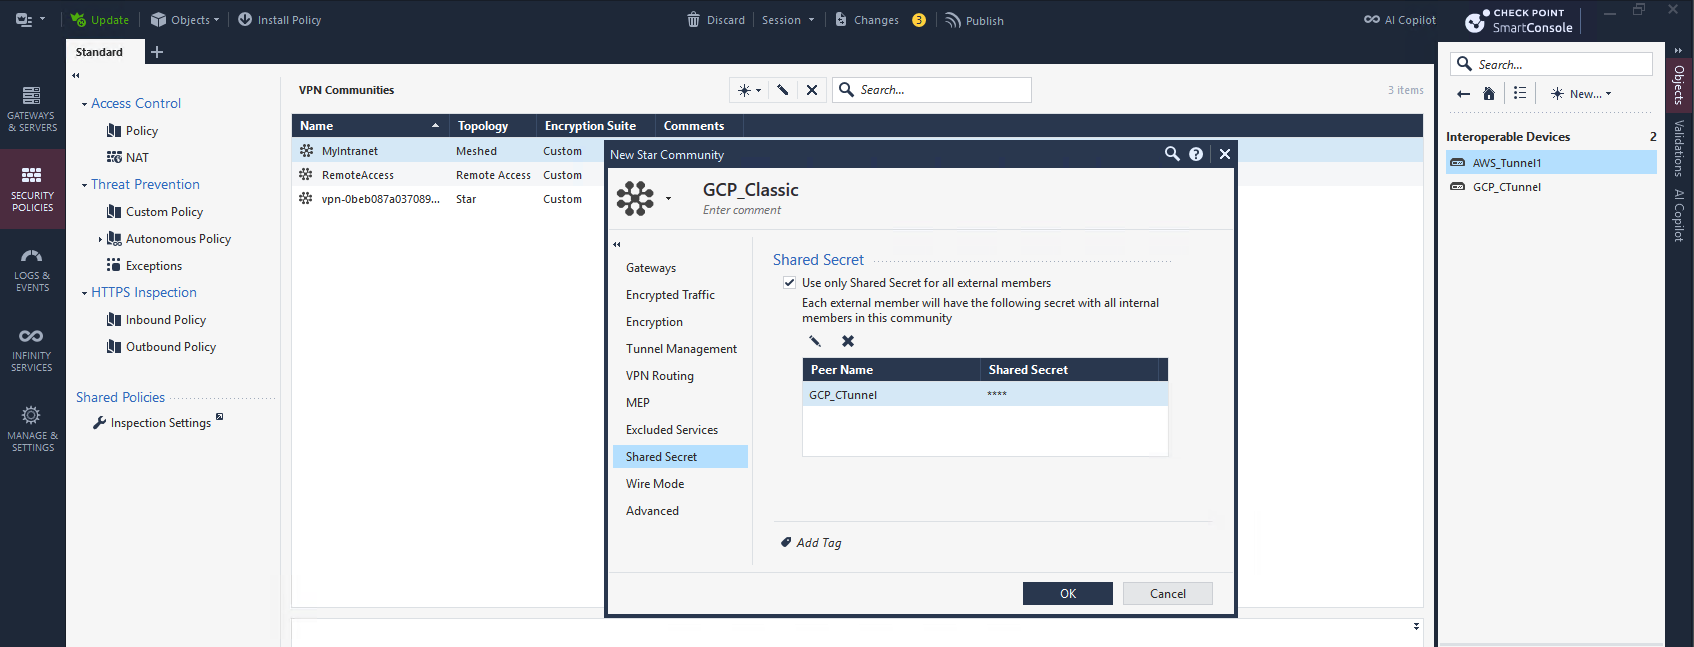
Task: Click the search magnifier in dialog title bar
Action: 1172,154
